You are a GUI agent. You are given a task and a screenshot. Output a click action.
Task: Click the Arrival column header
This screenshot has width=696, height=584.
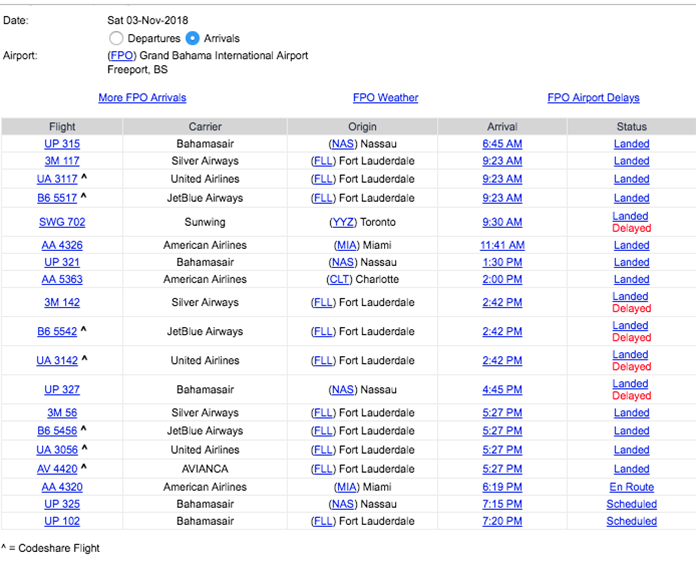pos(502,127)
